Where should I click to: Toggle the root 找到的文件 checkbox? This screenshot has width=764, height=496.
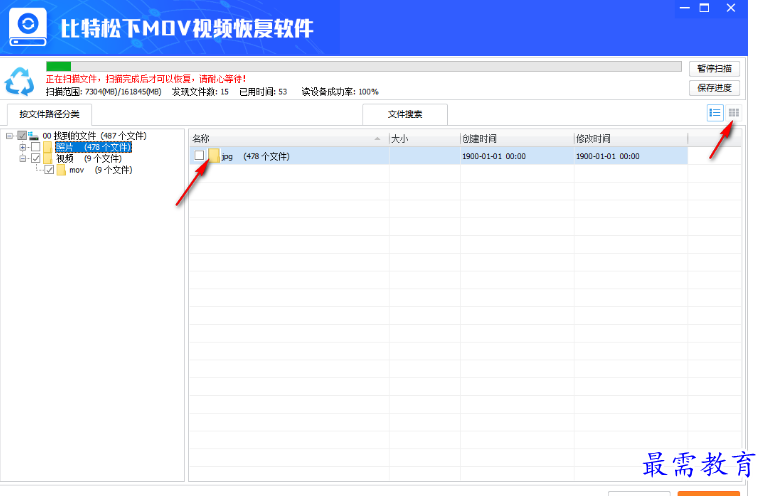[x=22, y=135]
